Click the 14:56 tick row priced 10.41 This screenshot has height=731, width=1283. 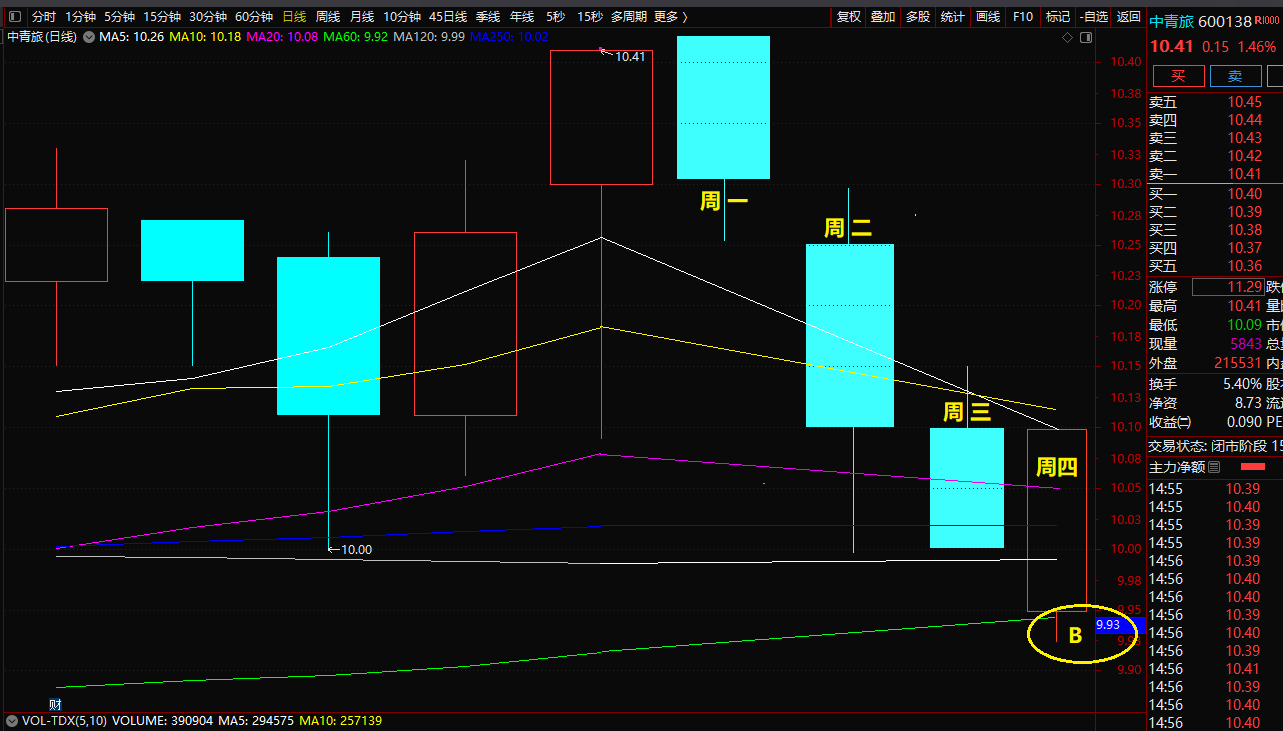tap(1214, 669)
